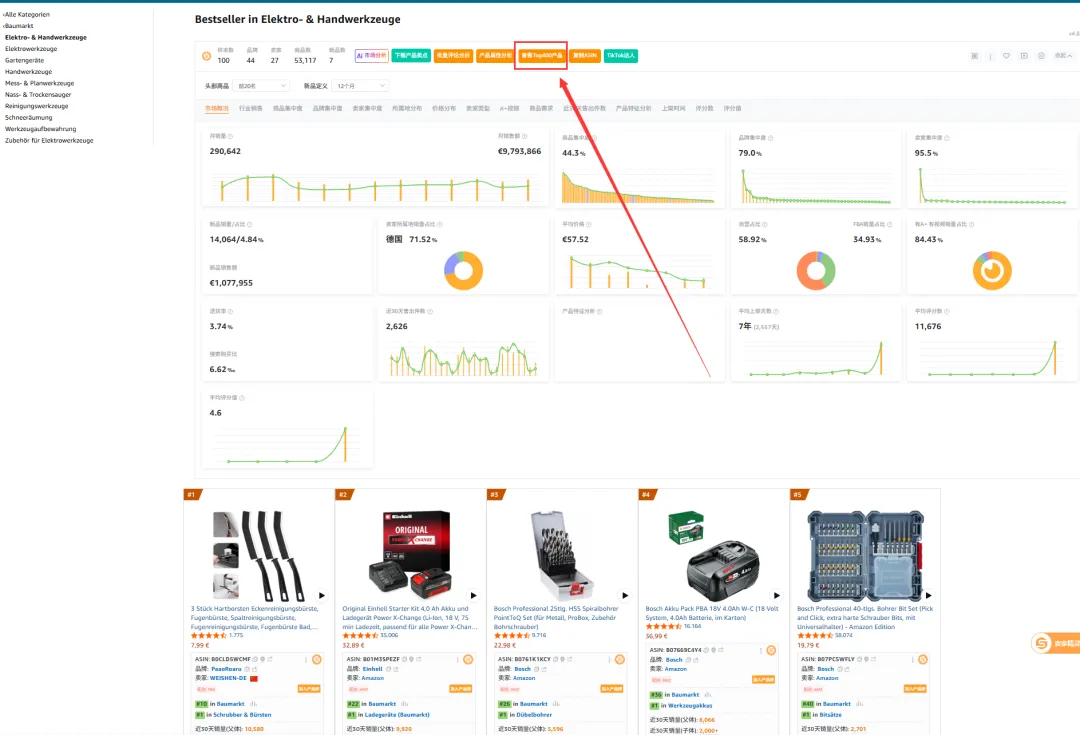
Task: Click the orange seller-sprite logo beside sample count
Action: coord(207,56)
